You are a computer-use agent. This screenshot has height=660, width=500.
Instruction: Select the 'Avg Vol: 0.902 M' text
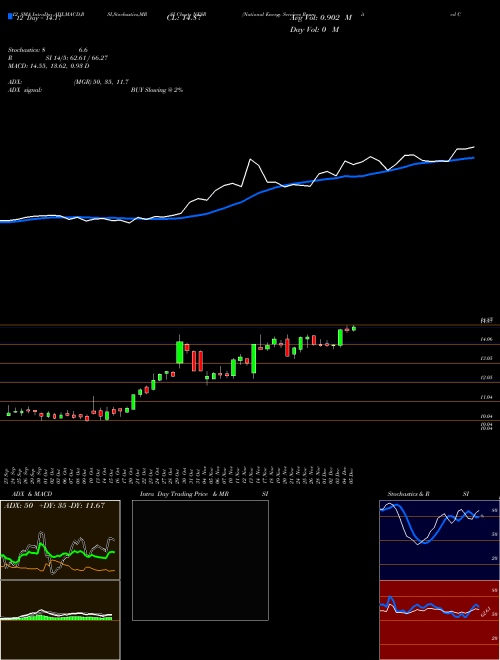click(321, 18)
